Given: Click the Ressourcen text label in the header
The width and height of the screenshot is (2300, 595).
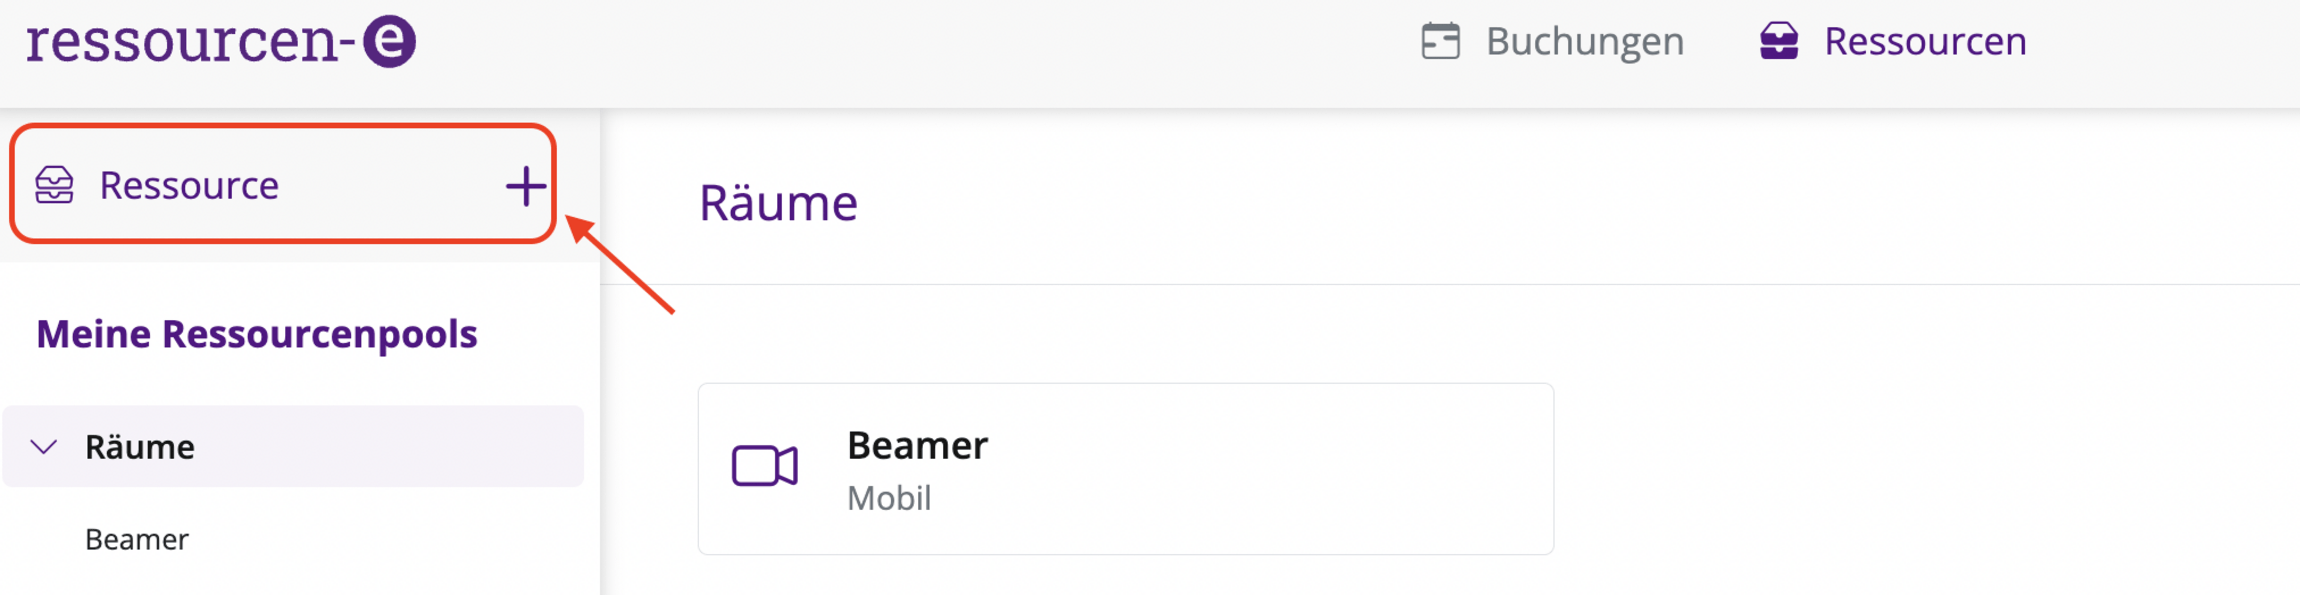Looking at the screenshot, I should (x=1925, y=41).
